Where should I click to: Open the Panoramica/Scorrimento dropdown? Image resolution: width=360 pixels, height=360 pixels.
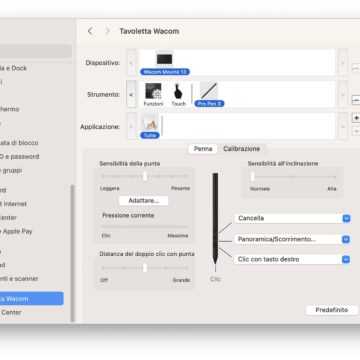292,239
